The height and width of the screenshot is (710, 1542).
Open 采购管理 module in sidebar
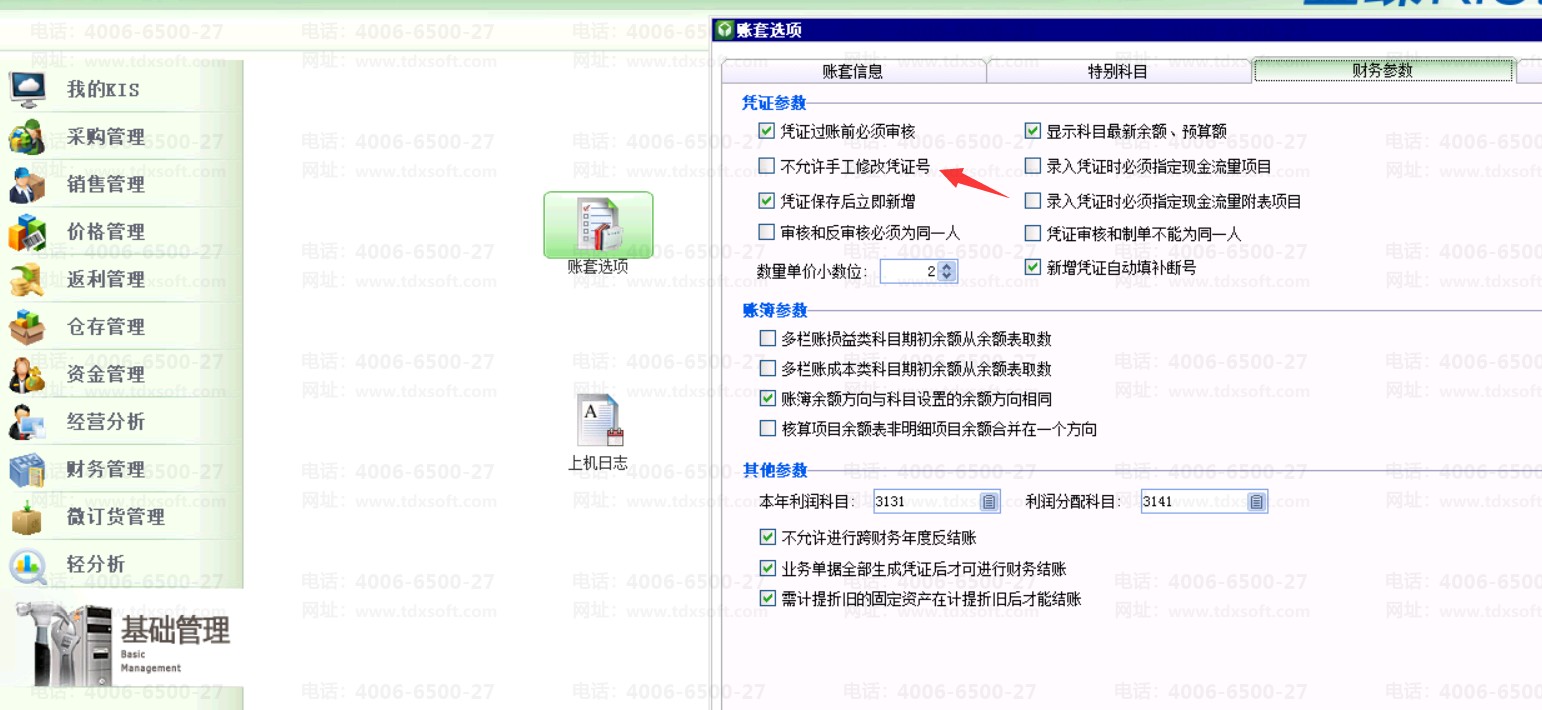tap(105, 137)
